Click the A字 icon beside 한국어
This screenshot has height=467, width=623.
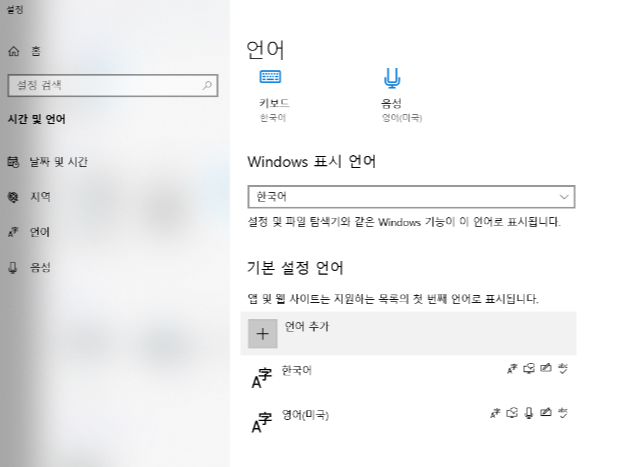coord(261,378)
